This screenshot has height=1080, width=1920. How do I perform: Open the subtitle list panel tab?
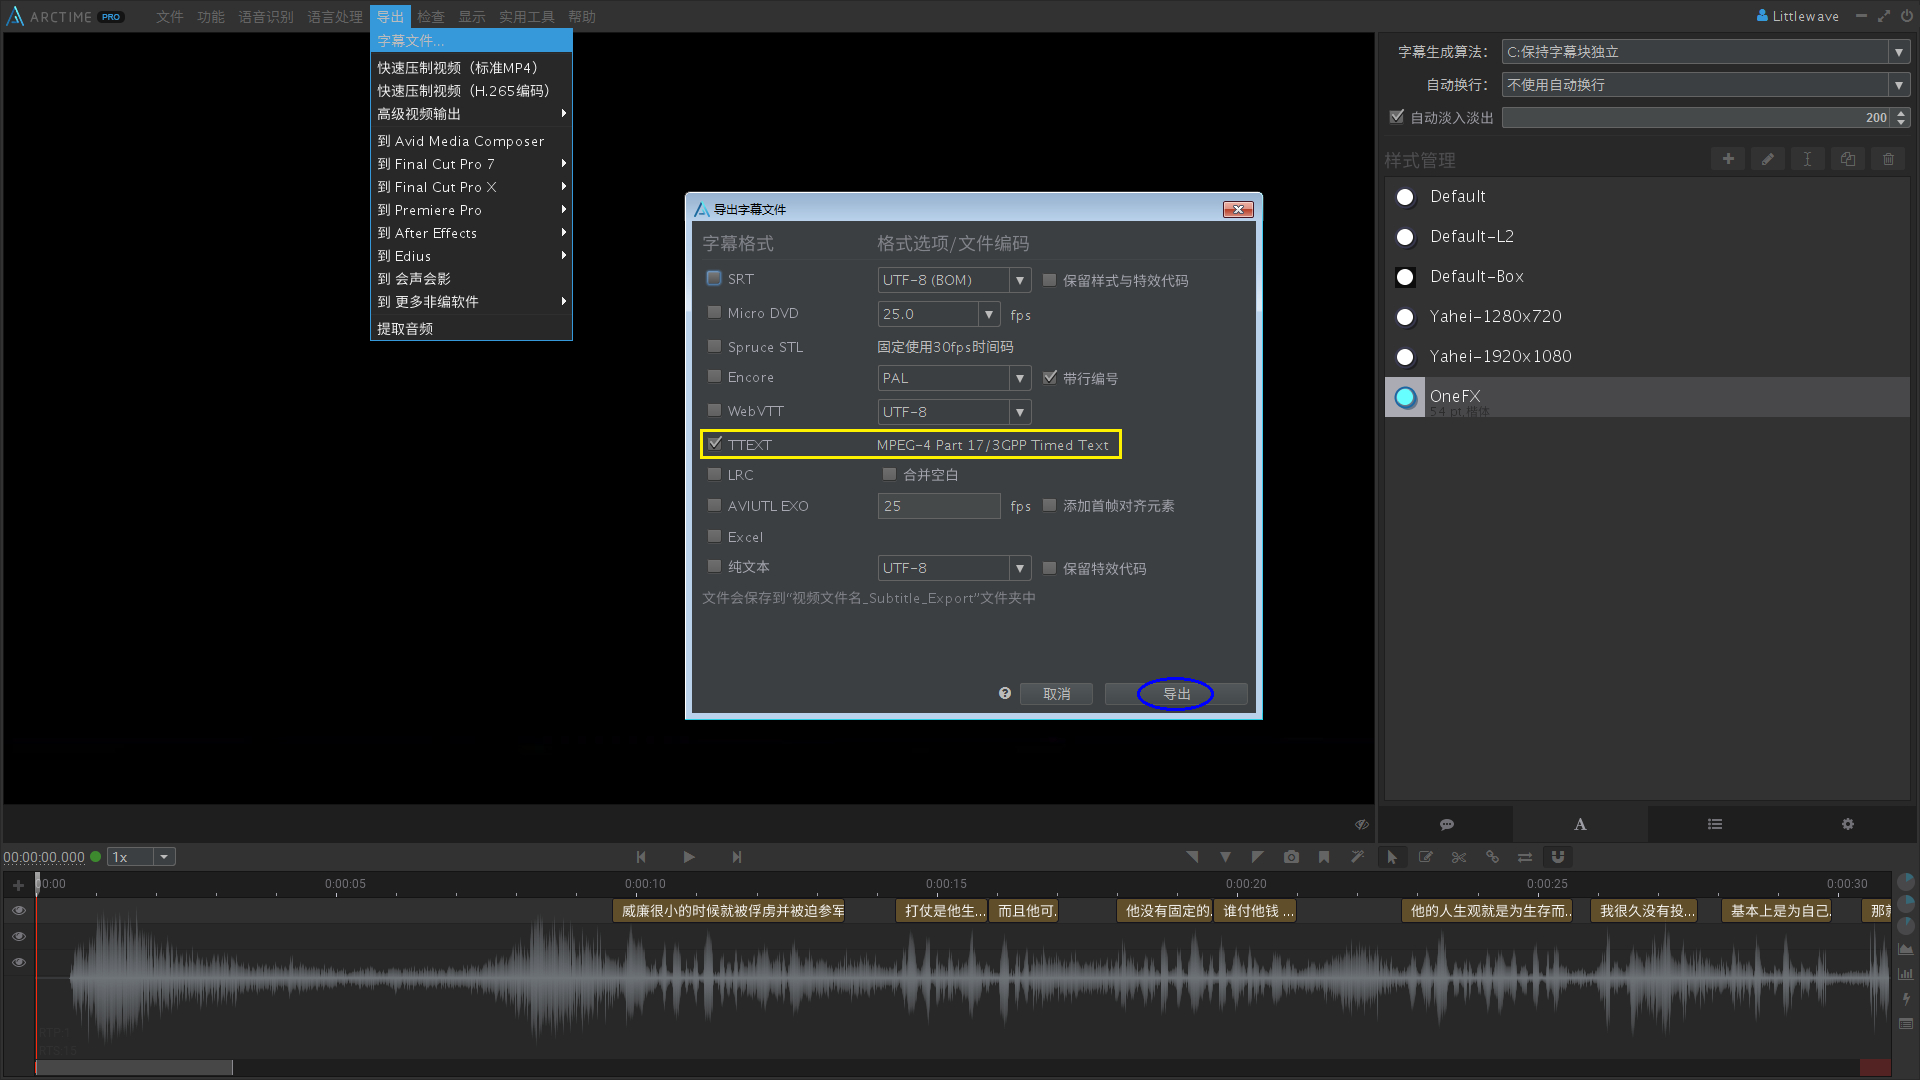coord(1714,824)
